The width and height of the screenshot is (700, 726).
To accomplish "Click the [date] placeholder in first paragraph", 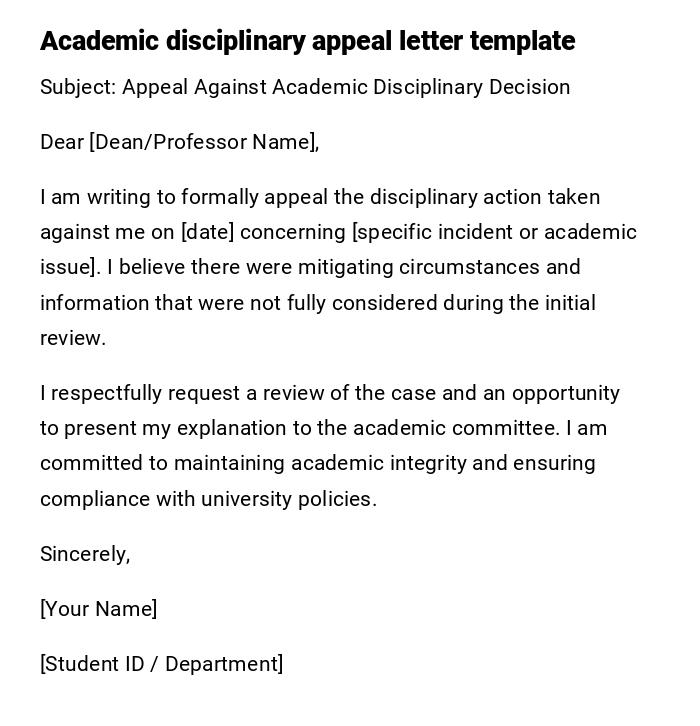I will 207,232.
